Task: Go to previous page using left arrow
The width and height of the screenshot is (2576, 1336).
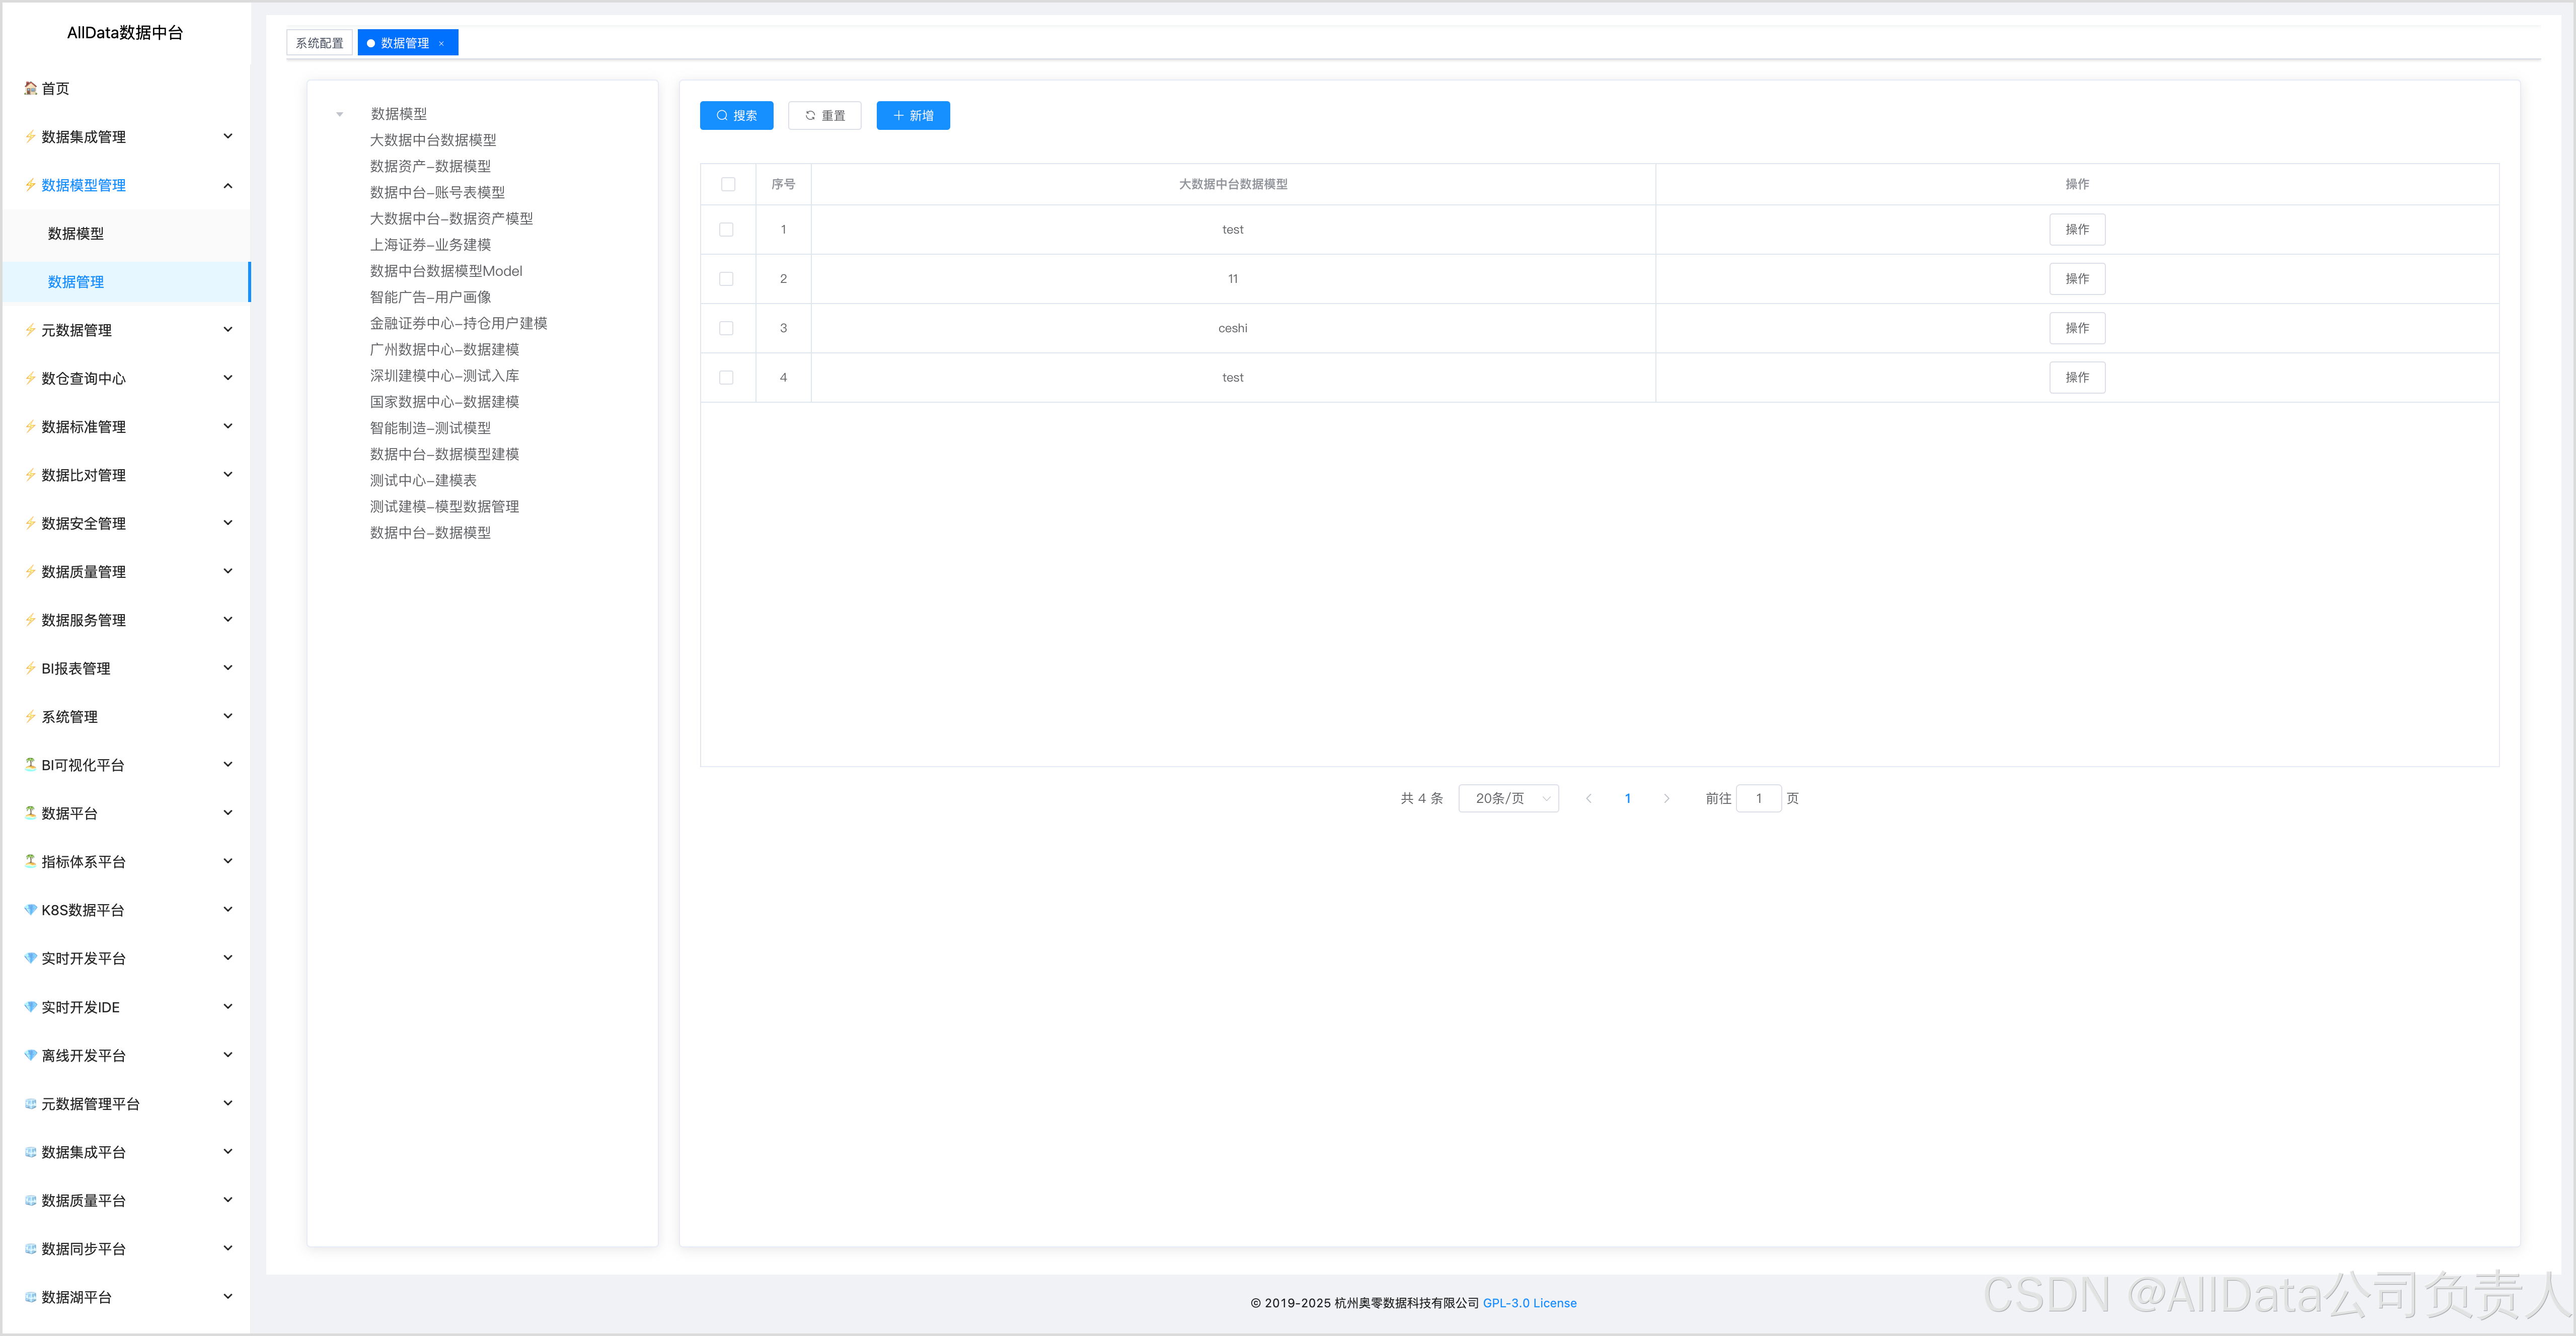Action: click(1588, 798)
